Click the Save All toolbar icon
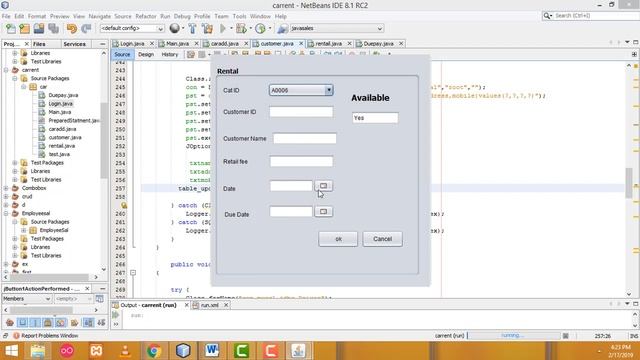The width and height of the screenshot is (640, 360). [x=53, y=29]
